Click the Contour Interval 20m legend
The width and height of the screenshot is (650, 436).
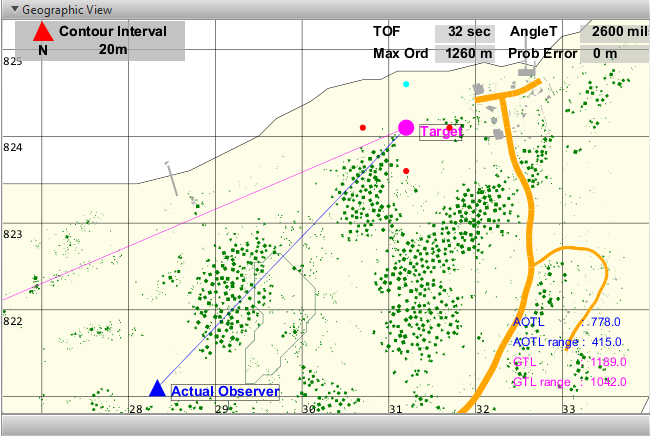(x=100, y=41)
